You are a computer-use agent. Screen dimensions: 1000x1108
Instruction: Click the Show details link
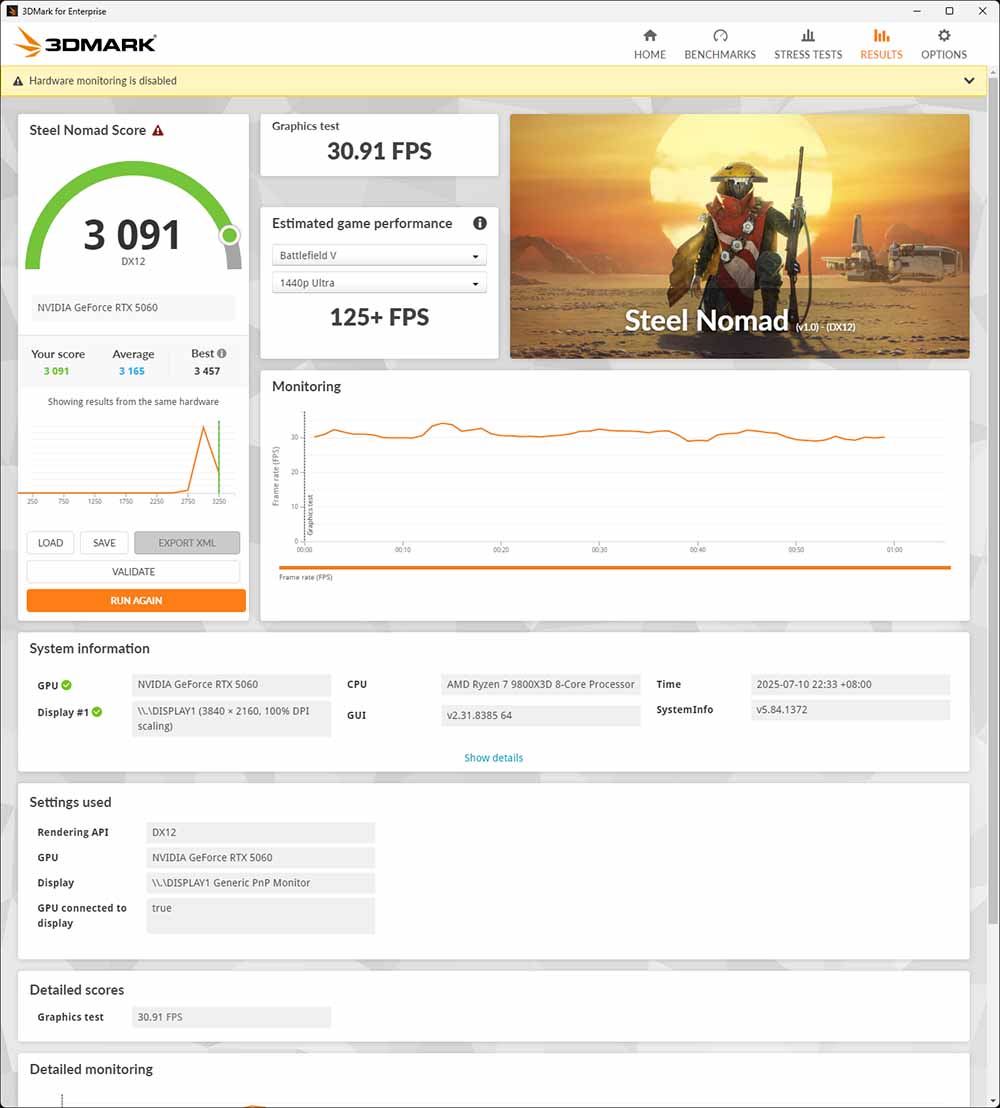[x=493, y=758]
